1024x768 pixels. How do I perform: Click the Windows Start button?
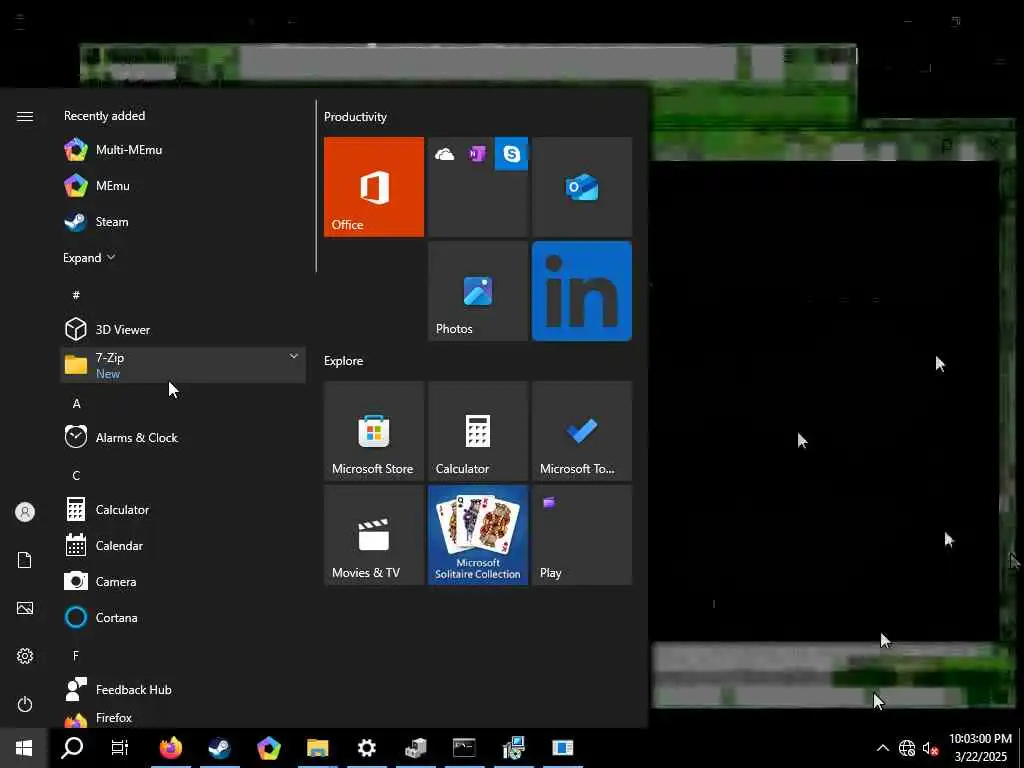24,748
